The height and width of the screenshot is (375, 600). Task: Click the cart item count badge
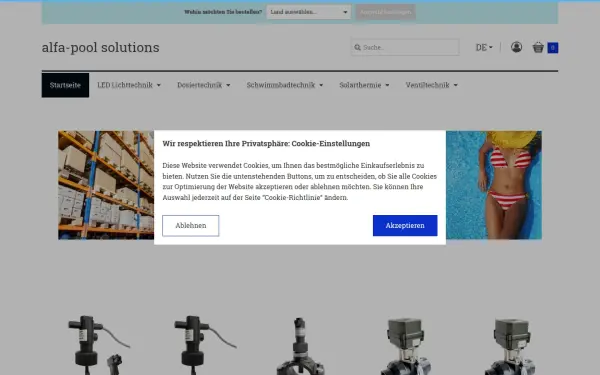pyautogui.click(x=553, y=47)
